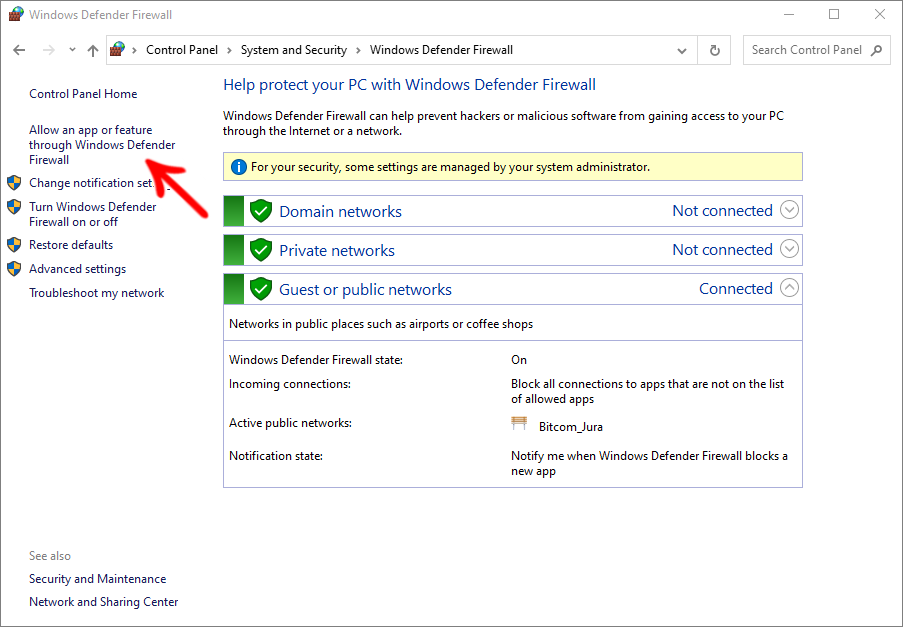This screenshot has height=627, width=903.
Task: Click the Bitcom_Jura network bench icon
Action: coord(519,424)
